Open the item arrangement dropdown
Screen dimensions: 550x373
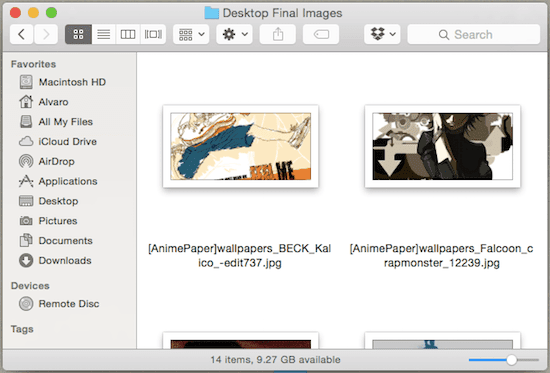click(x=191, y=34)
